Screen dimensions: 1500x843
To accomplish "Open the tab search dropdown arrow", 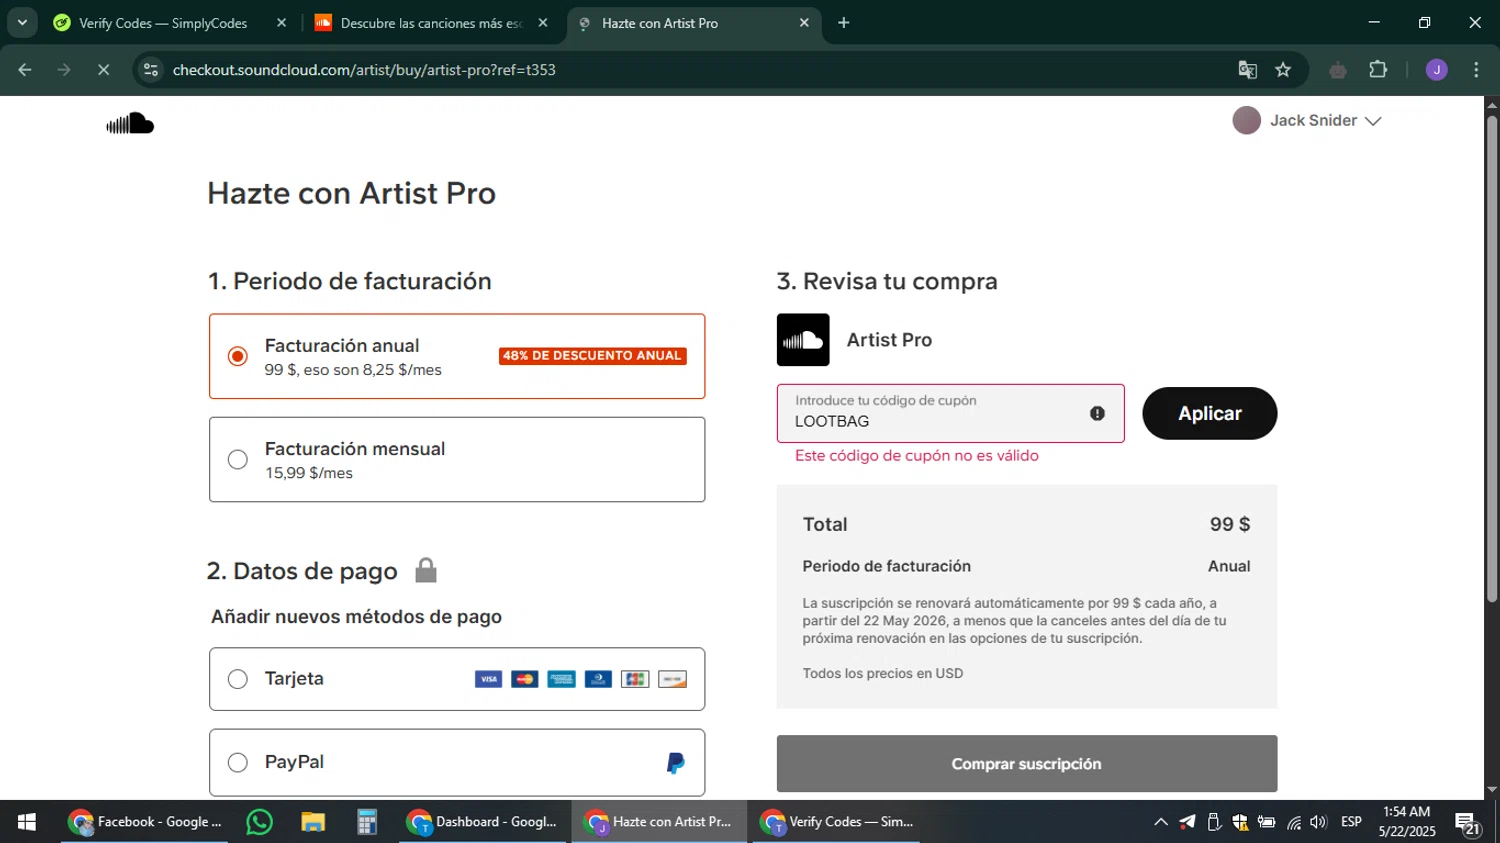I will [22, 23].
